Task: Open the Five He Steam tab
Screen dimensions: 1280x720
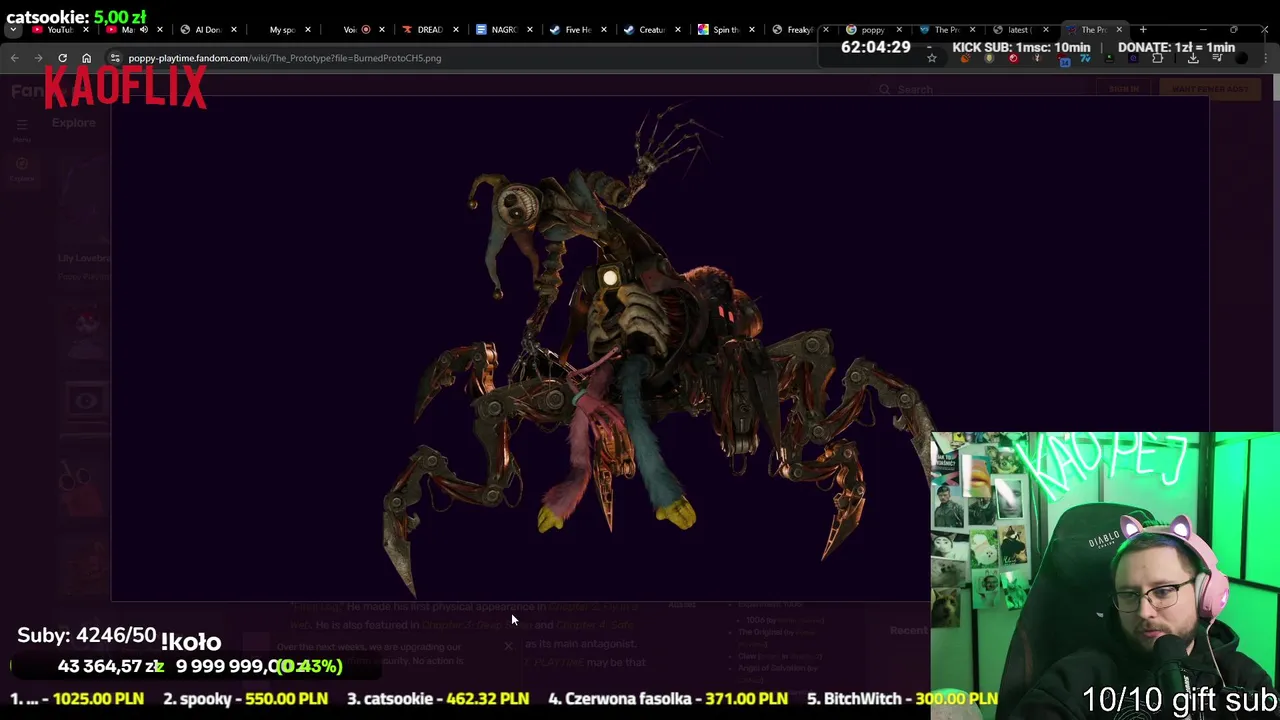Action: click(577, 30)
